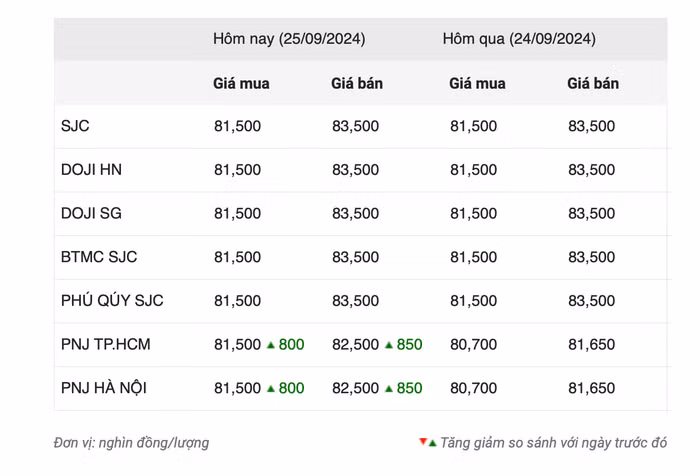
Task: Choose the PNJ TP.HCM row label
Action: [108, 345]
